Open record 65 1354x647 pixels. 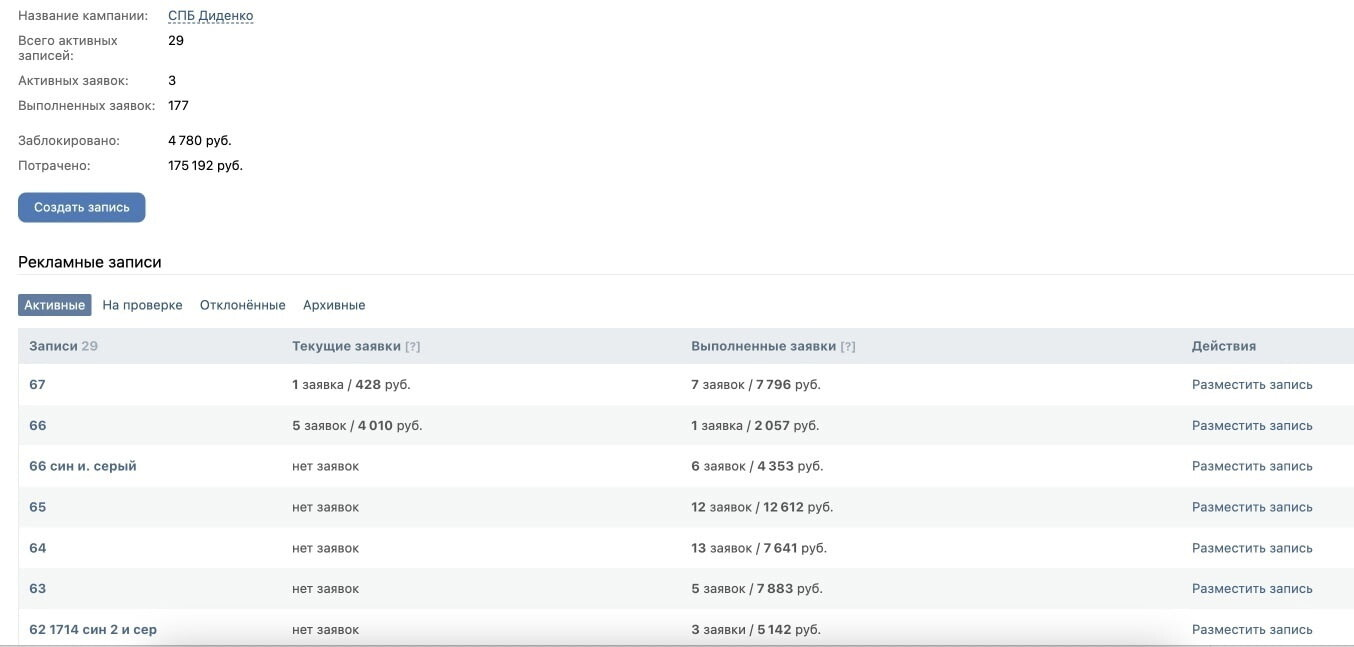[x=38, y=507]
